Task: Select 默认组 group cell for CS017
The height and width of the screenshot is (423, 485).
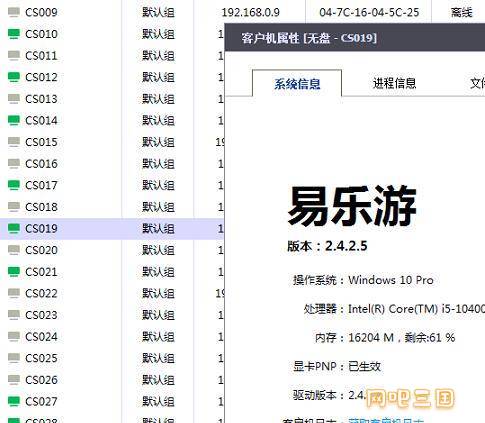Action: (x=158, y=185)
